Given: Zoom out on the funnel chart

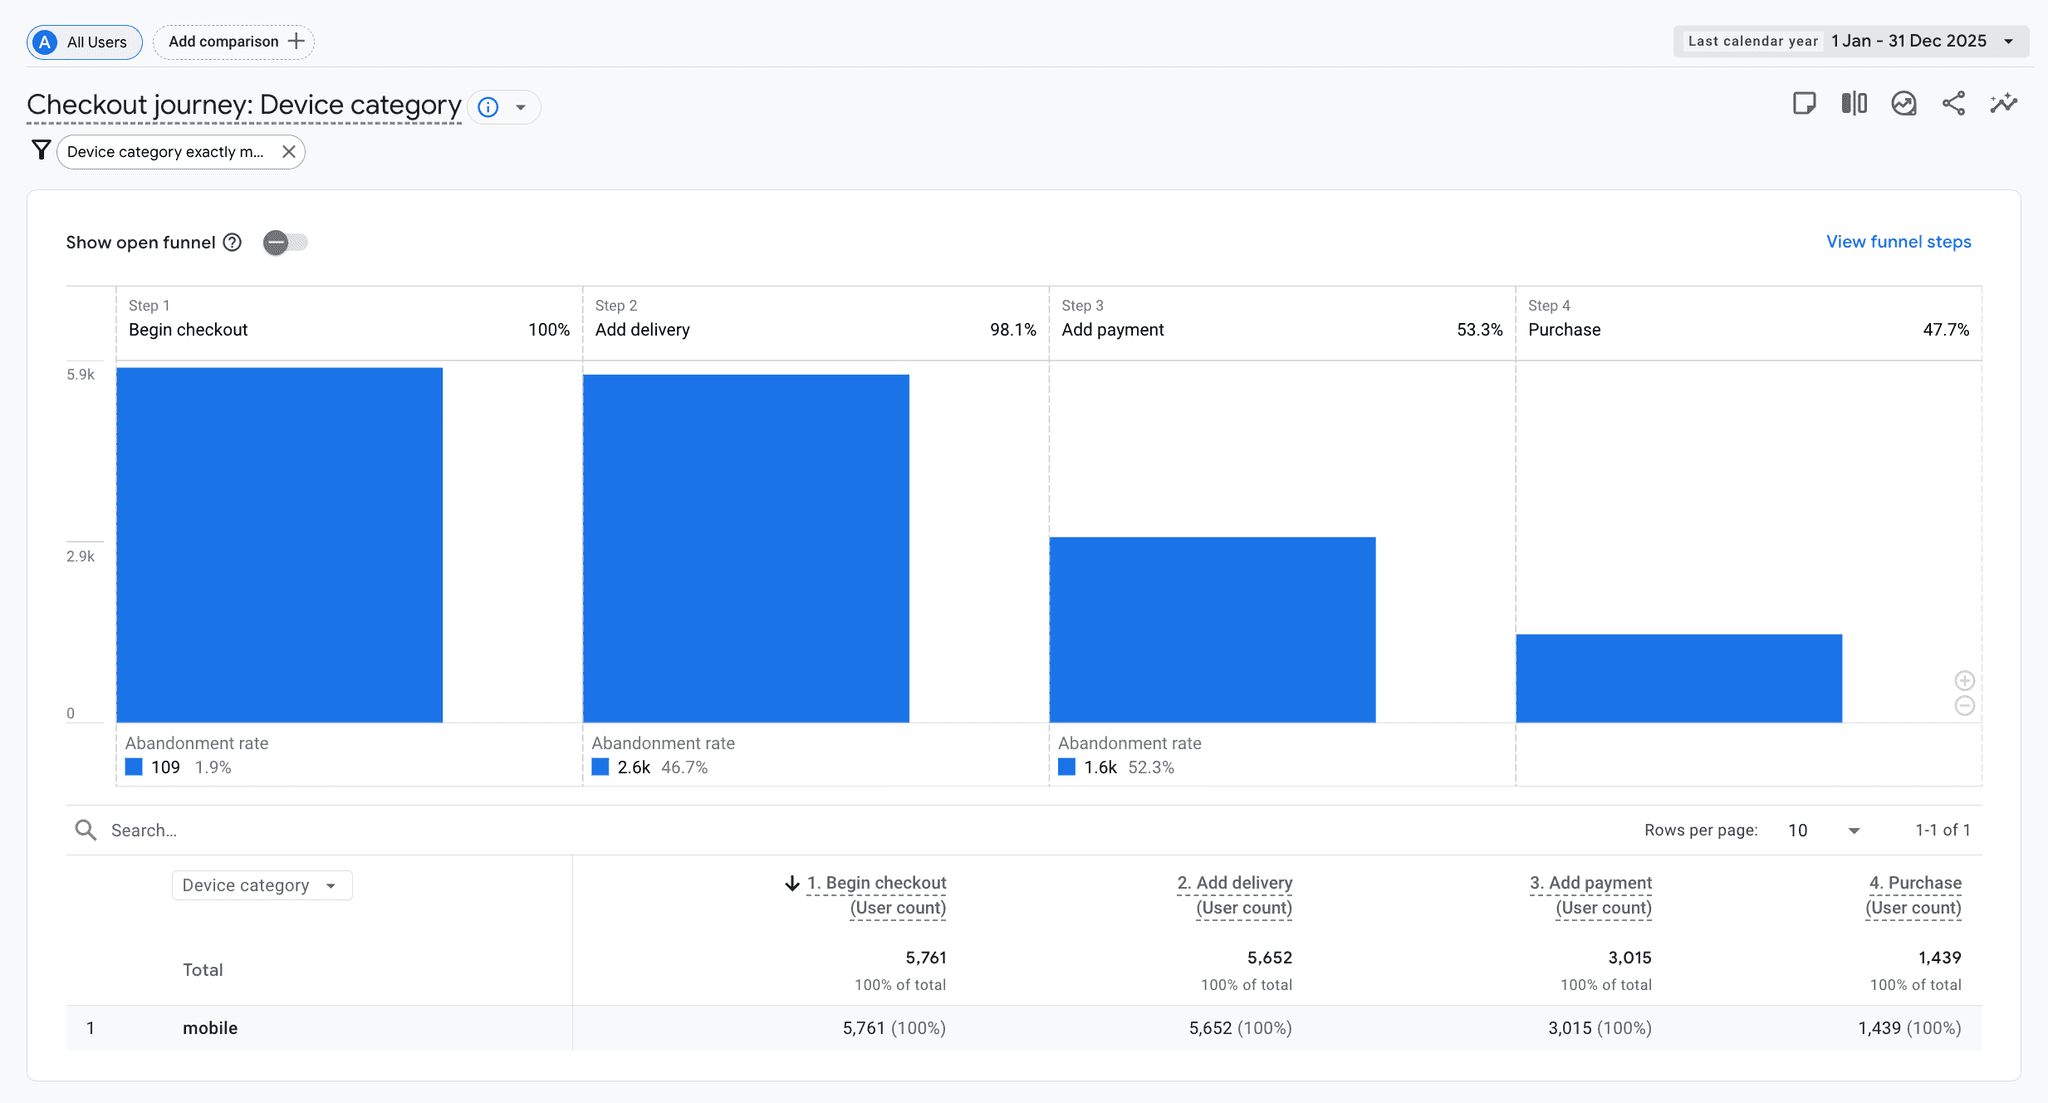Looking at the screenshot, I should (x=1964, y=706).
